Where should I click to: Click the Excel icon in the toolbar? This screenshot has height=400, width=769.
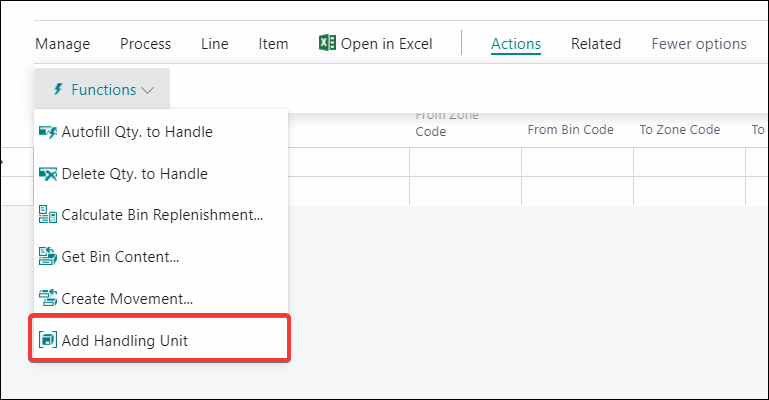tap(327, 43)
